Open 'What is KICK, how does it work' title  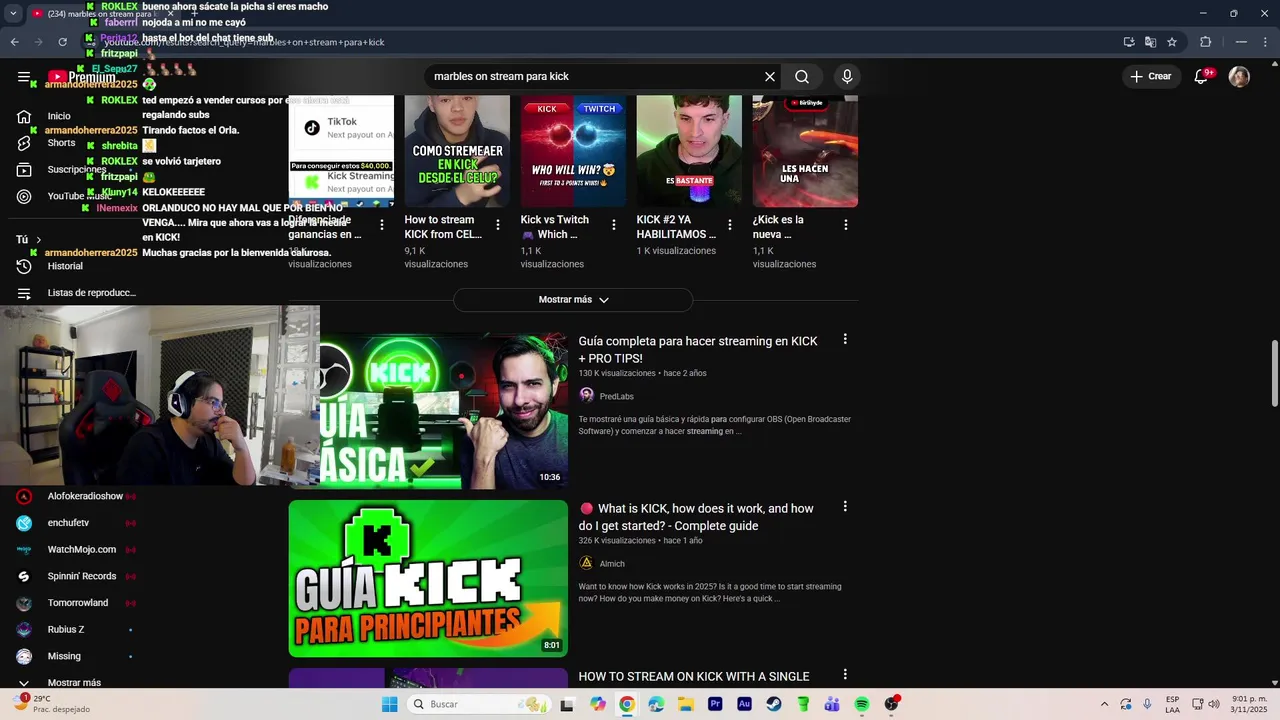[x=696, y=517]
